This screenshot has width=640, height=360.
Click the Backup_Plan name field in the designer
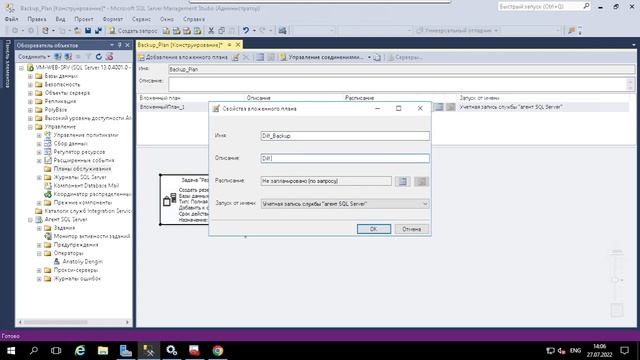(401, 69)
